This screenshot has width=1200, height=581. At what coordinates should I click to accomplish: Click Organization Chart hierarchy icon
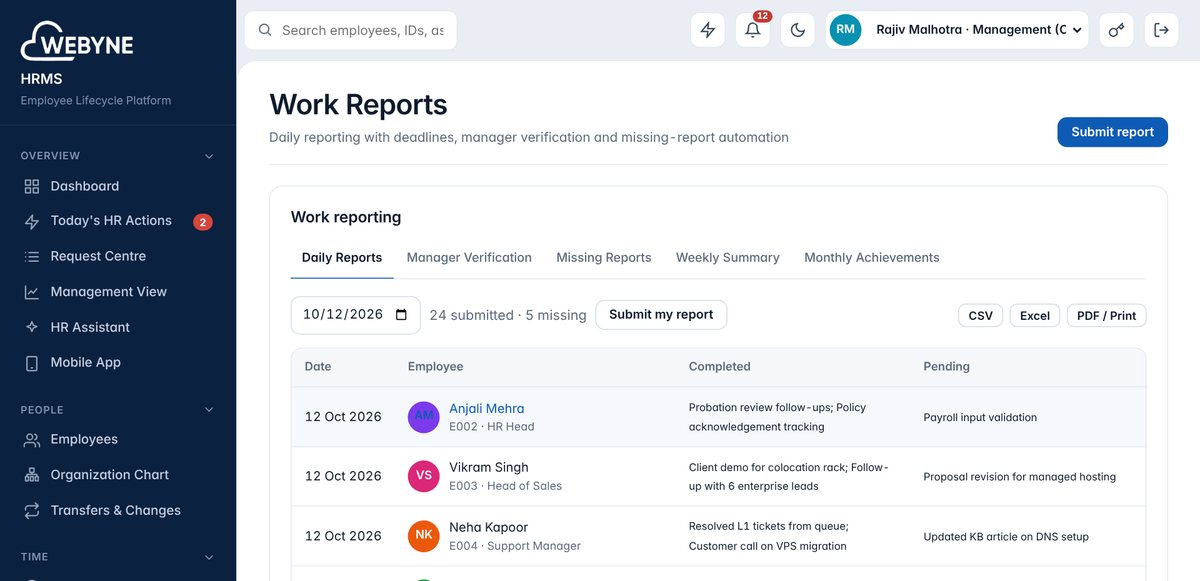coord(32,475)
